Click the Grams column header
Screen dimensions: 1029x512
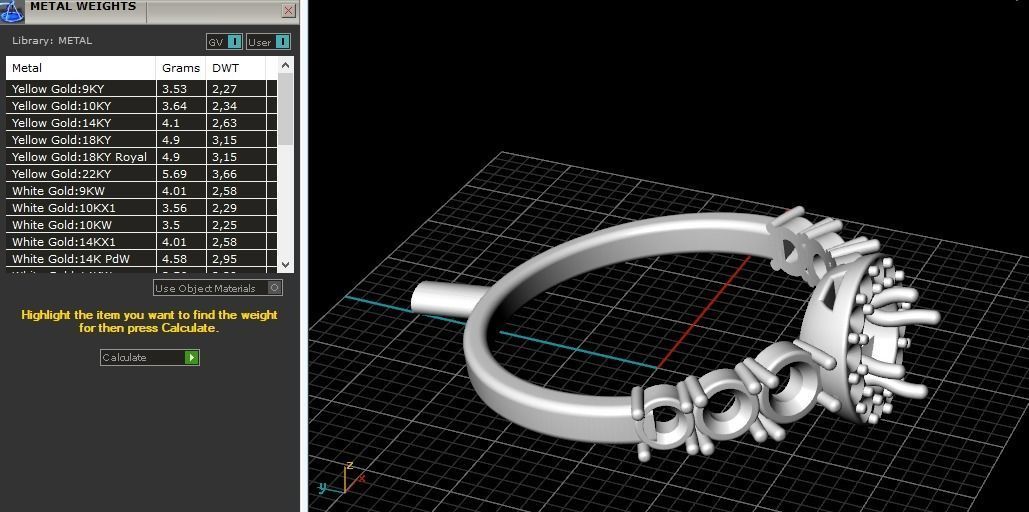click(181, 68)
